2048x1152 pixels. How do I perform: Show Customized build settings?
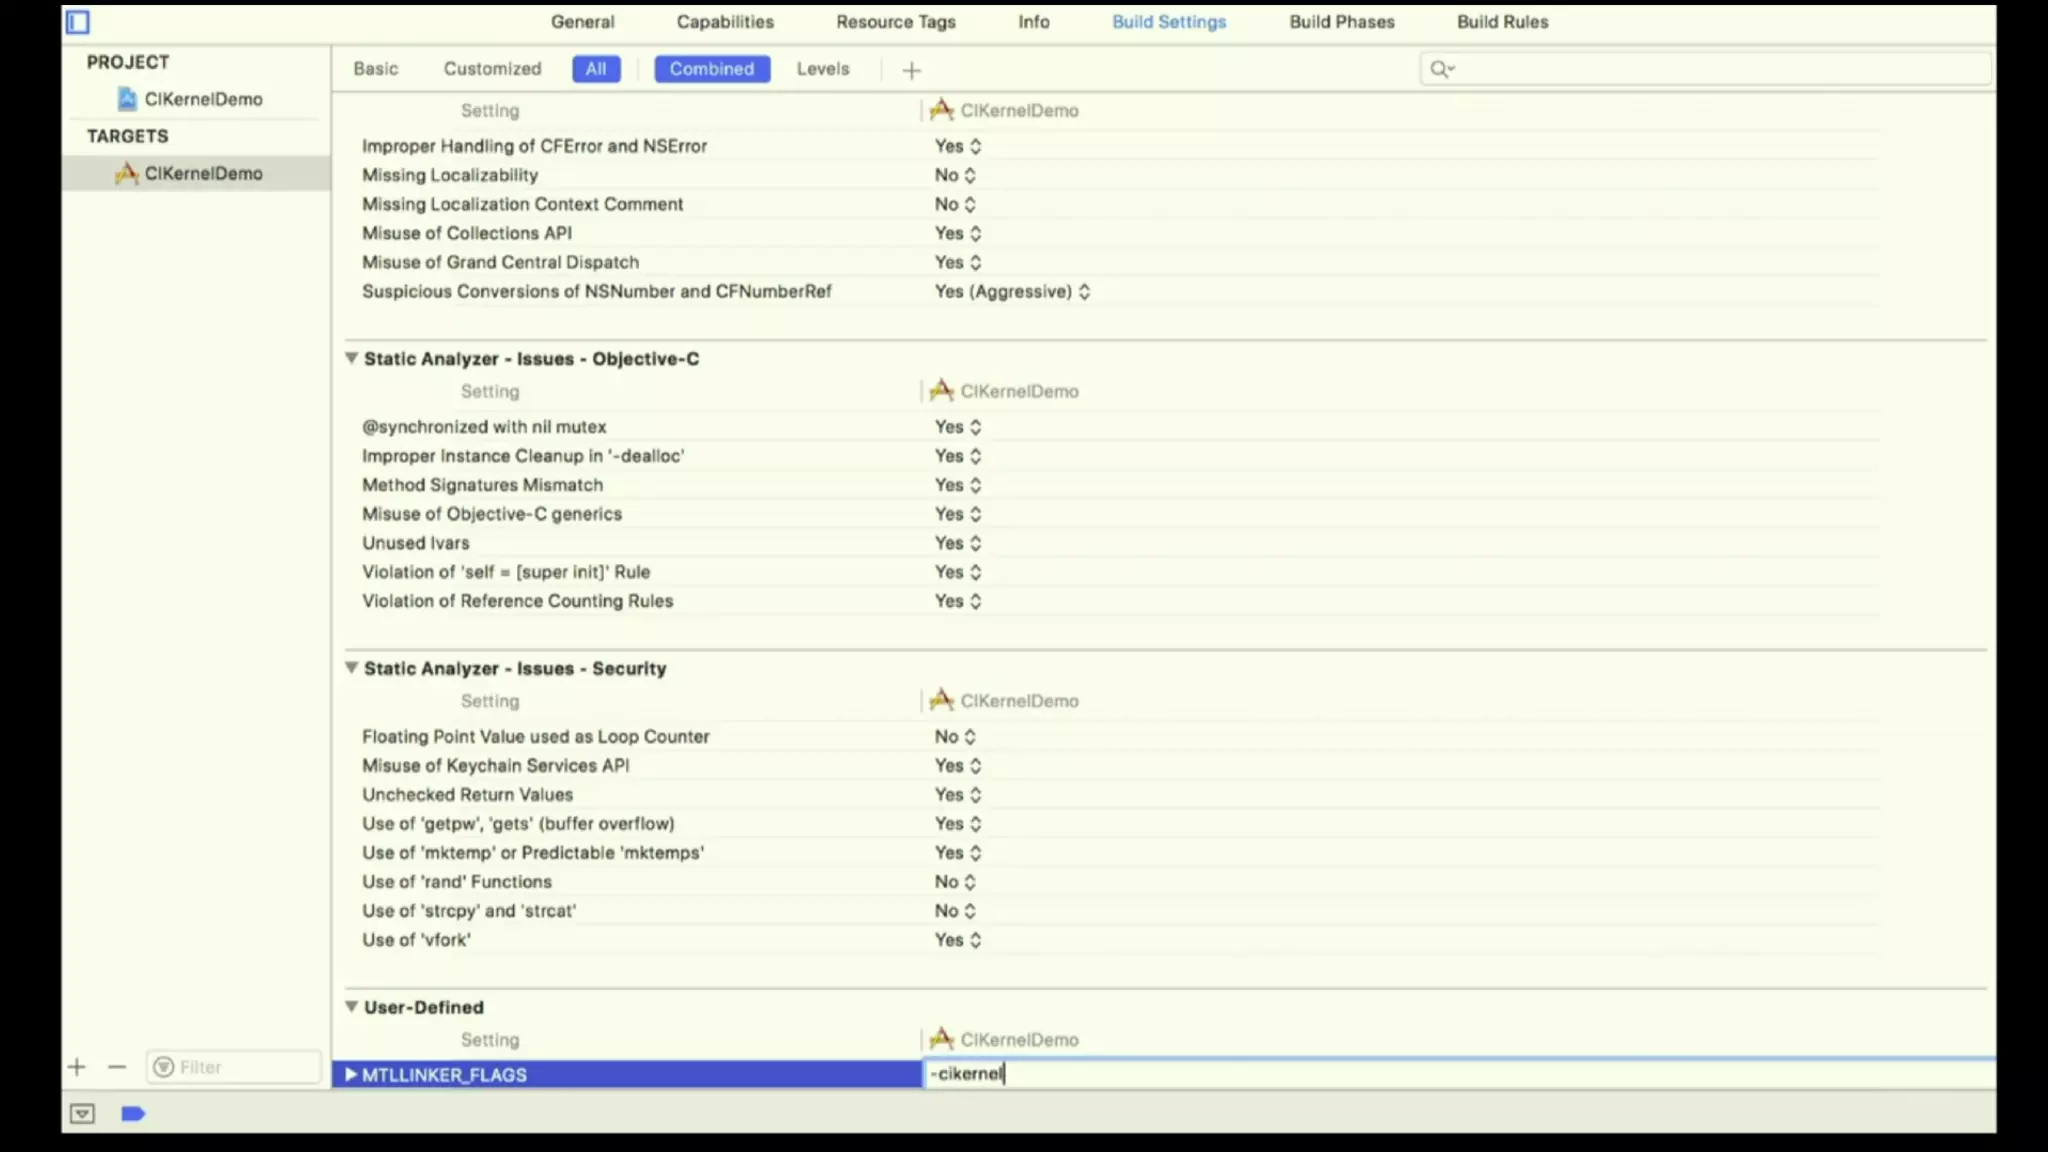(492, 69)
